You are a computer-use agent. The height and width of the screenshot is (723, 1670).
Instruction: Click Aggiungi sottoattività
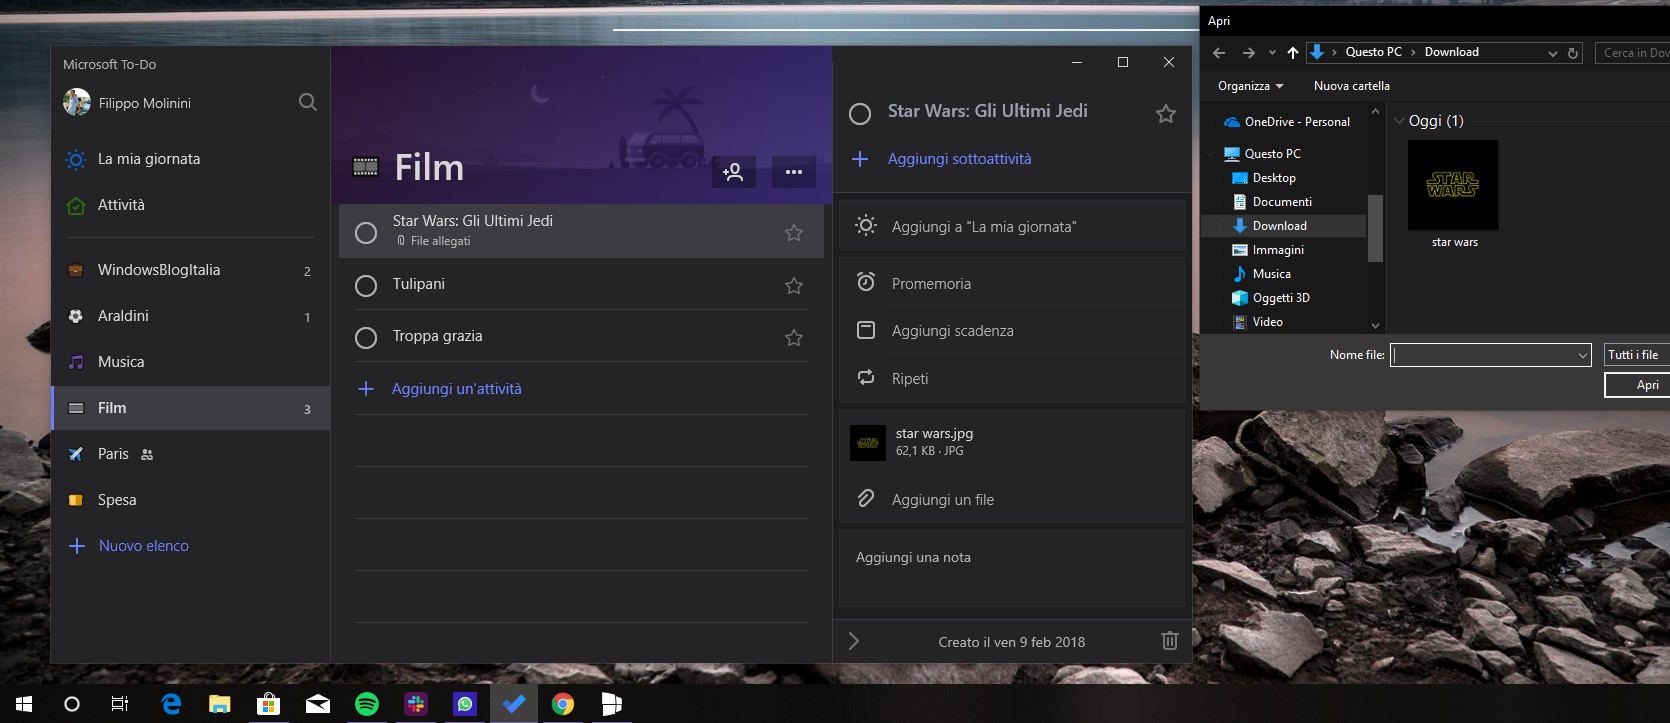(959, 159)
